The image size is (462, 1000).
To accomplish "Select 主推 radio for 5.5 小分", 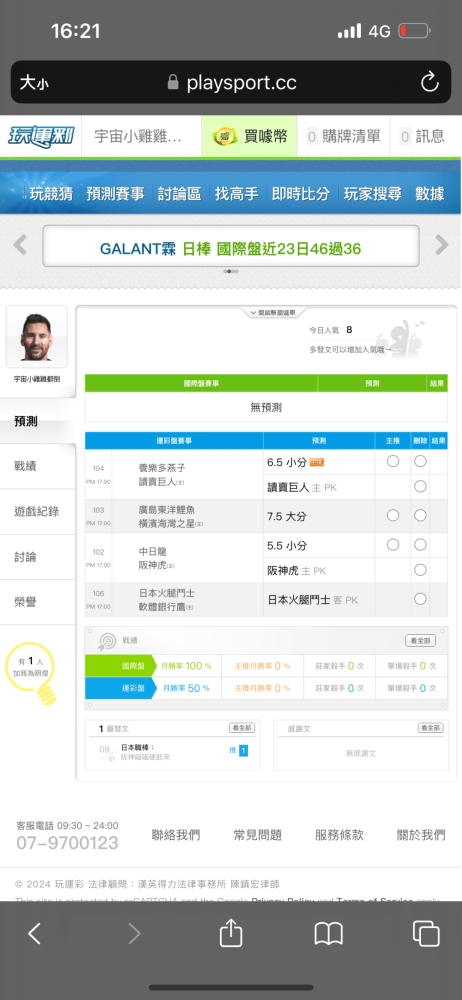I will 393,544.
